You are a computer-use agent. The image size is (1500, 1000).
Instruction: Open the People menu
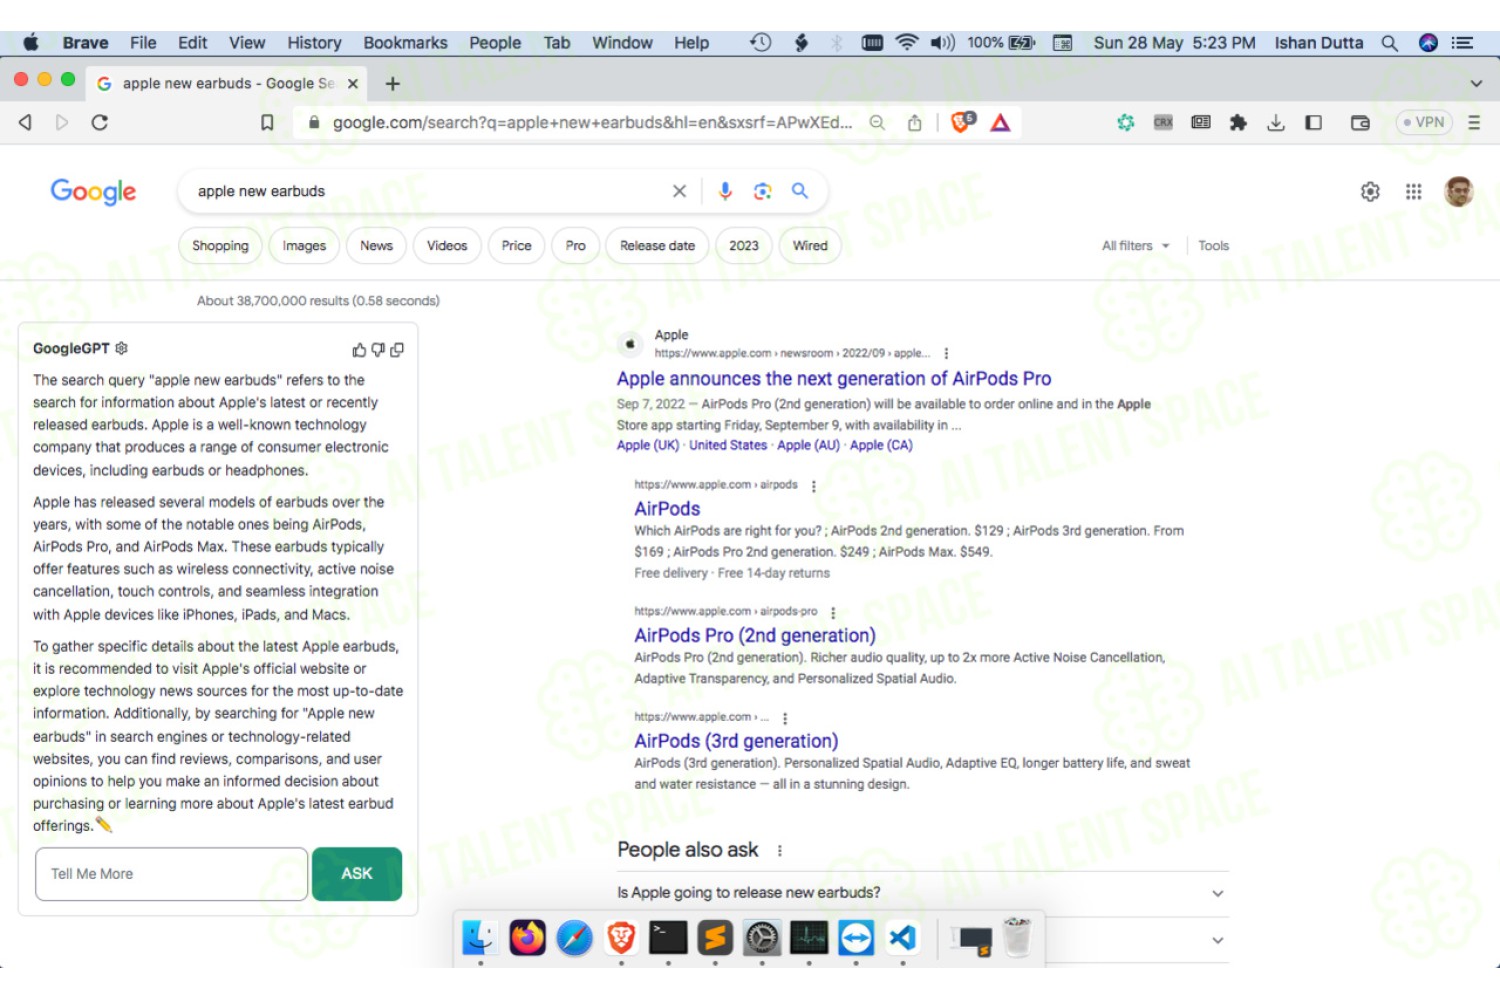point(495,42)
